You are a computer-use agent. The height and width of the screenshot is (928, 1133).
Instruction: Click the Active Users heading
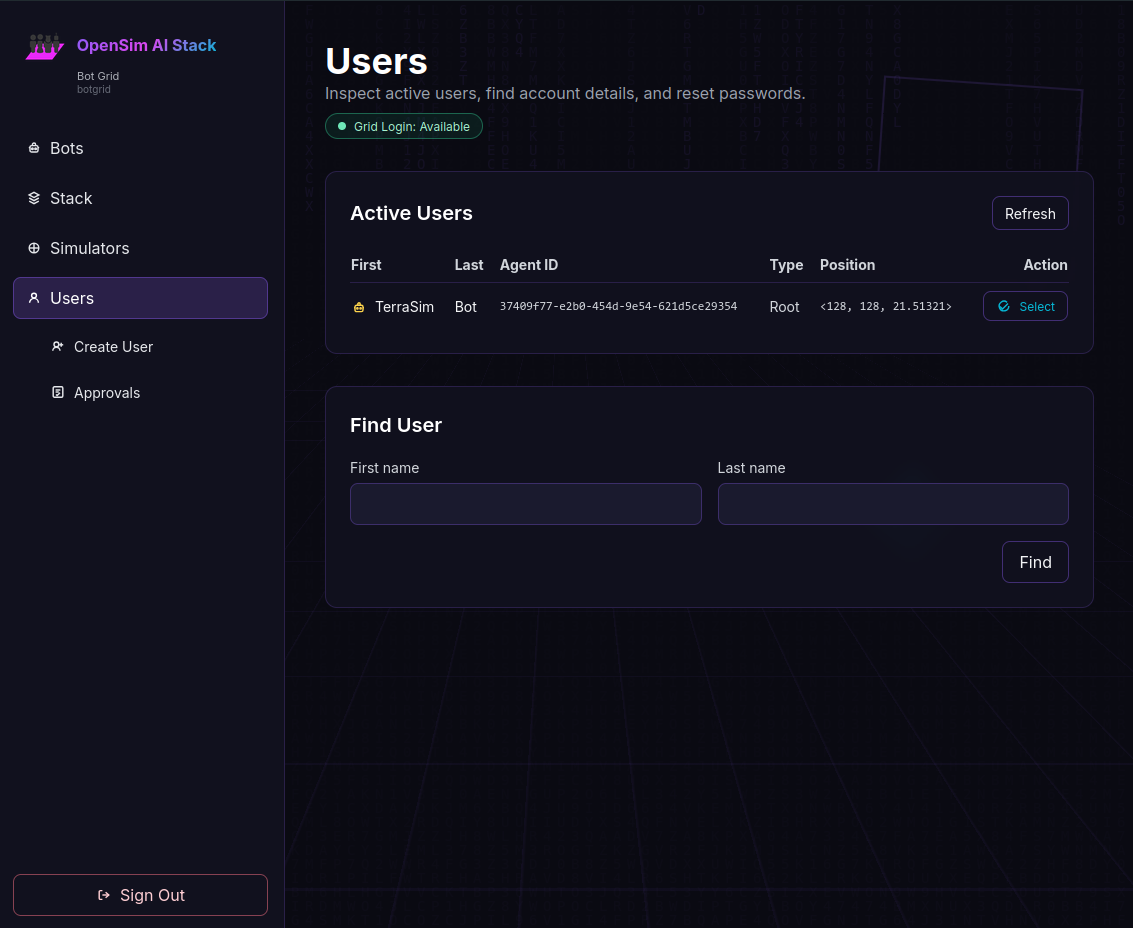coord(411,213)
